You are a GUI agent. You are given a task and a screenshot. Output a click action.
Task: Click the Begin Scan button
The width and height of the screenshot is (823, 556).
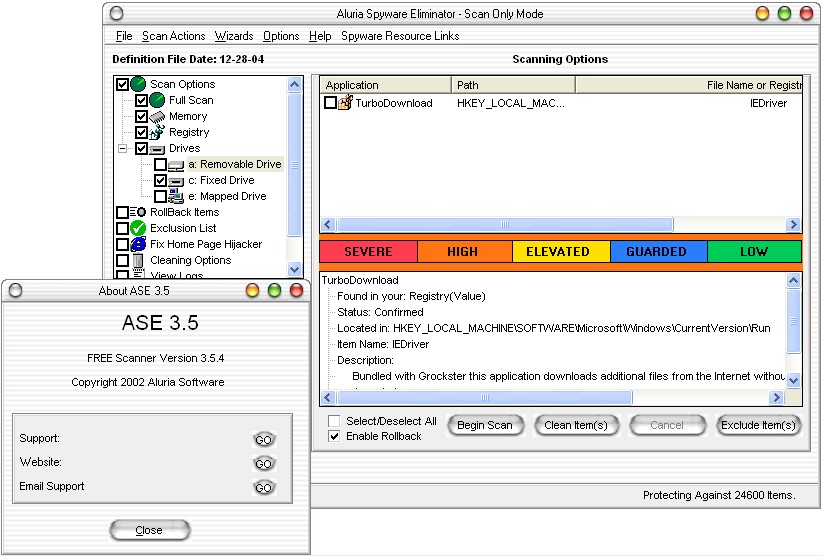pos(486,425)
